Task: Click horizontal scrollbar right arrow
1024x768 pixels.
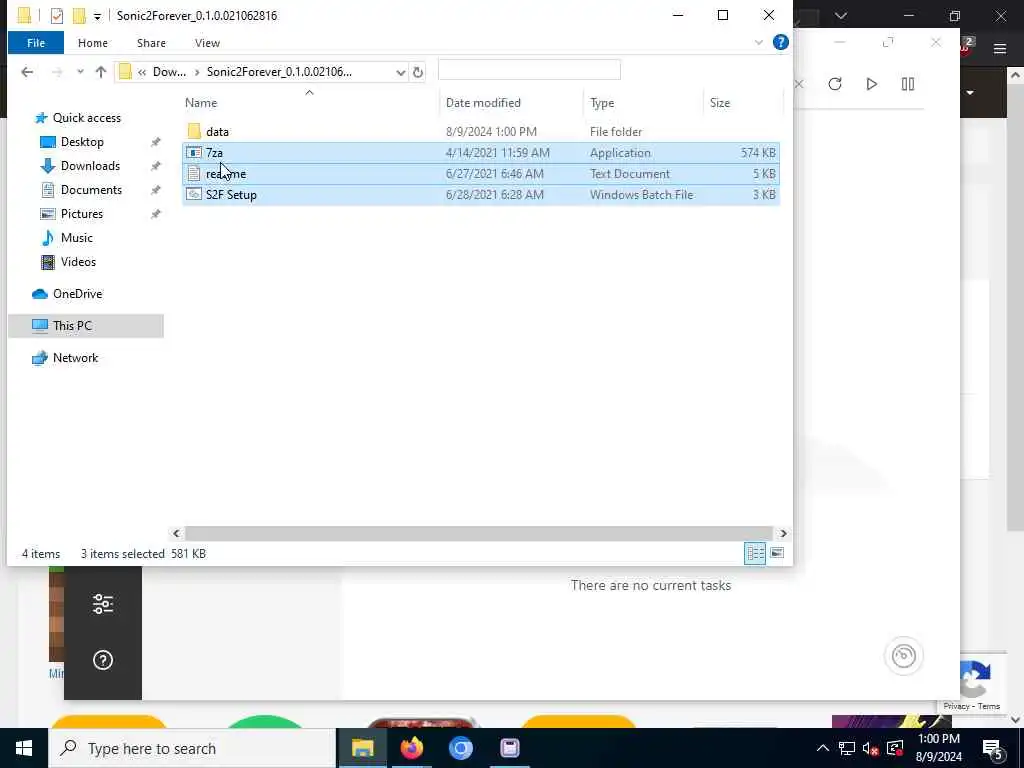Action: pos(783,534)
